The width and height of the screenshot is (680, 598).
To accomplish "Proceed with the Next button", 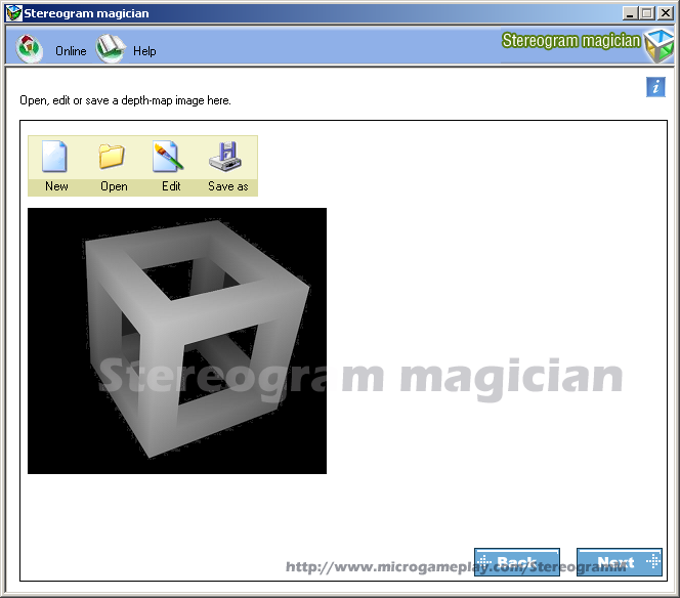I will tap(619, 562).
